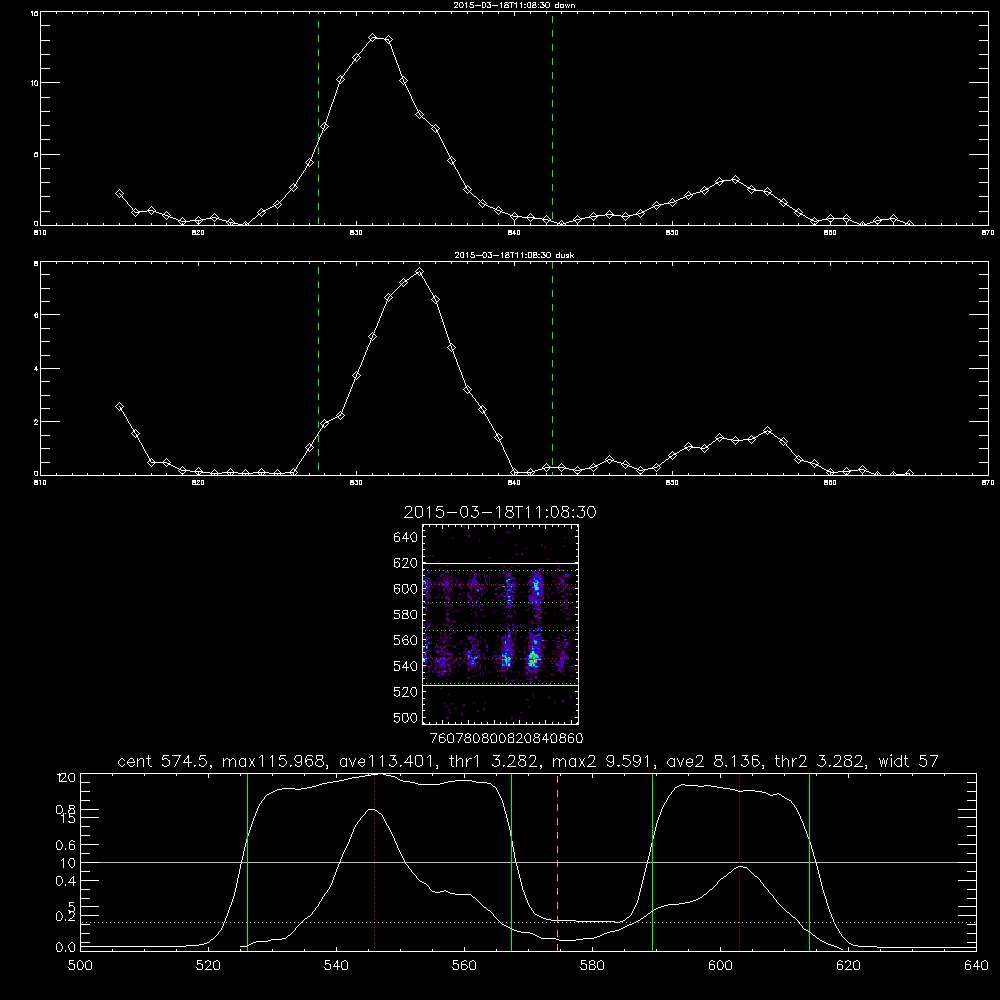1000x1000 pixels.
Task: Click the peak diamond marker of the dawn curve
Action: [373, 38]
